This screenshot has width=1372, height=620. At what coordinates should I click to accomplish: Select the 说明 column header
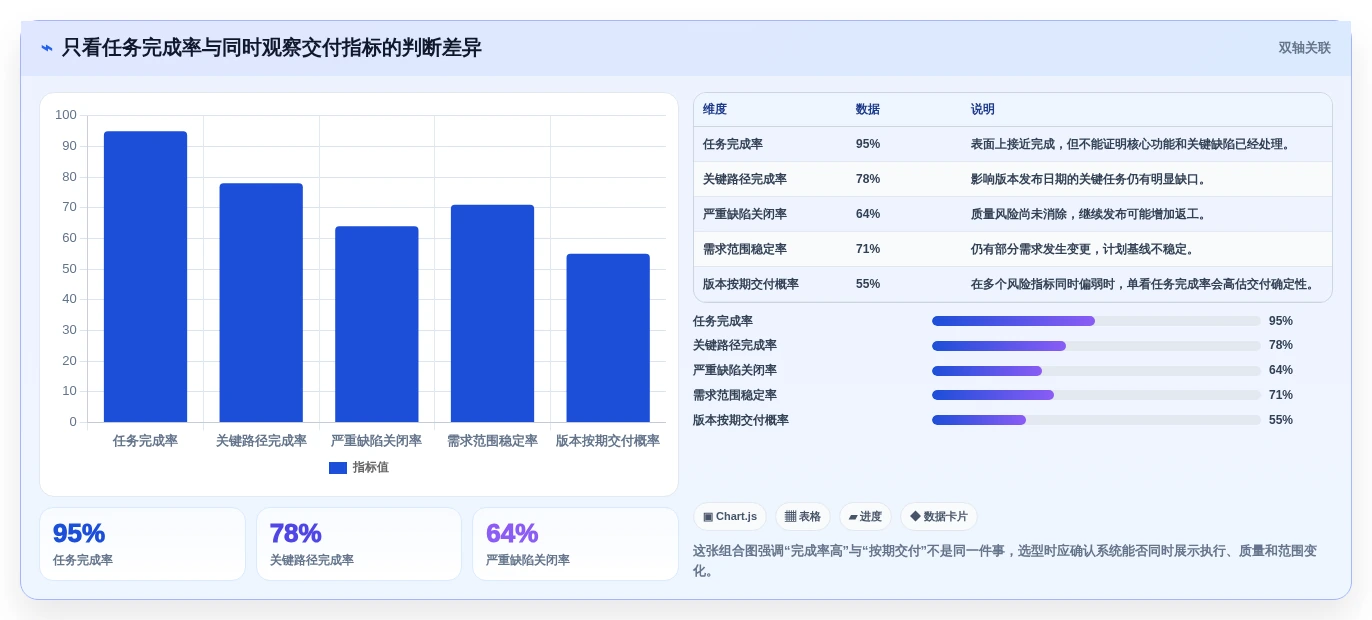[983, 110]
